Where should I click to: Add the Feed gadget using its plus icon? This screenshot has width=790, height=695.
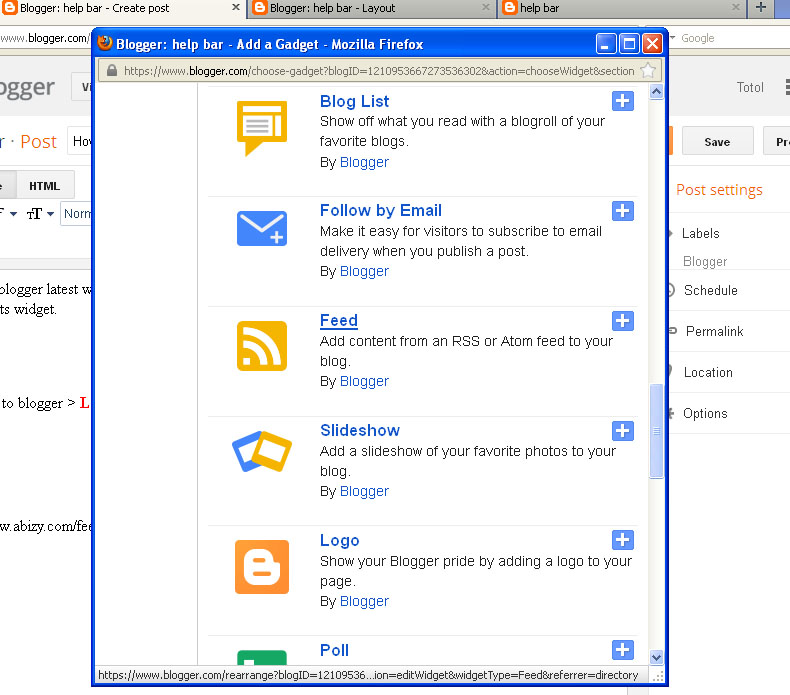click(623, 321)
